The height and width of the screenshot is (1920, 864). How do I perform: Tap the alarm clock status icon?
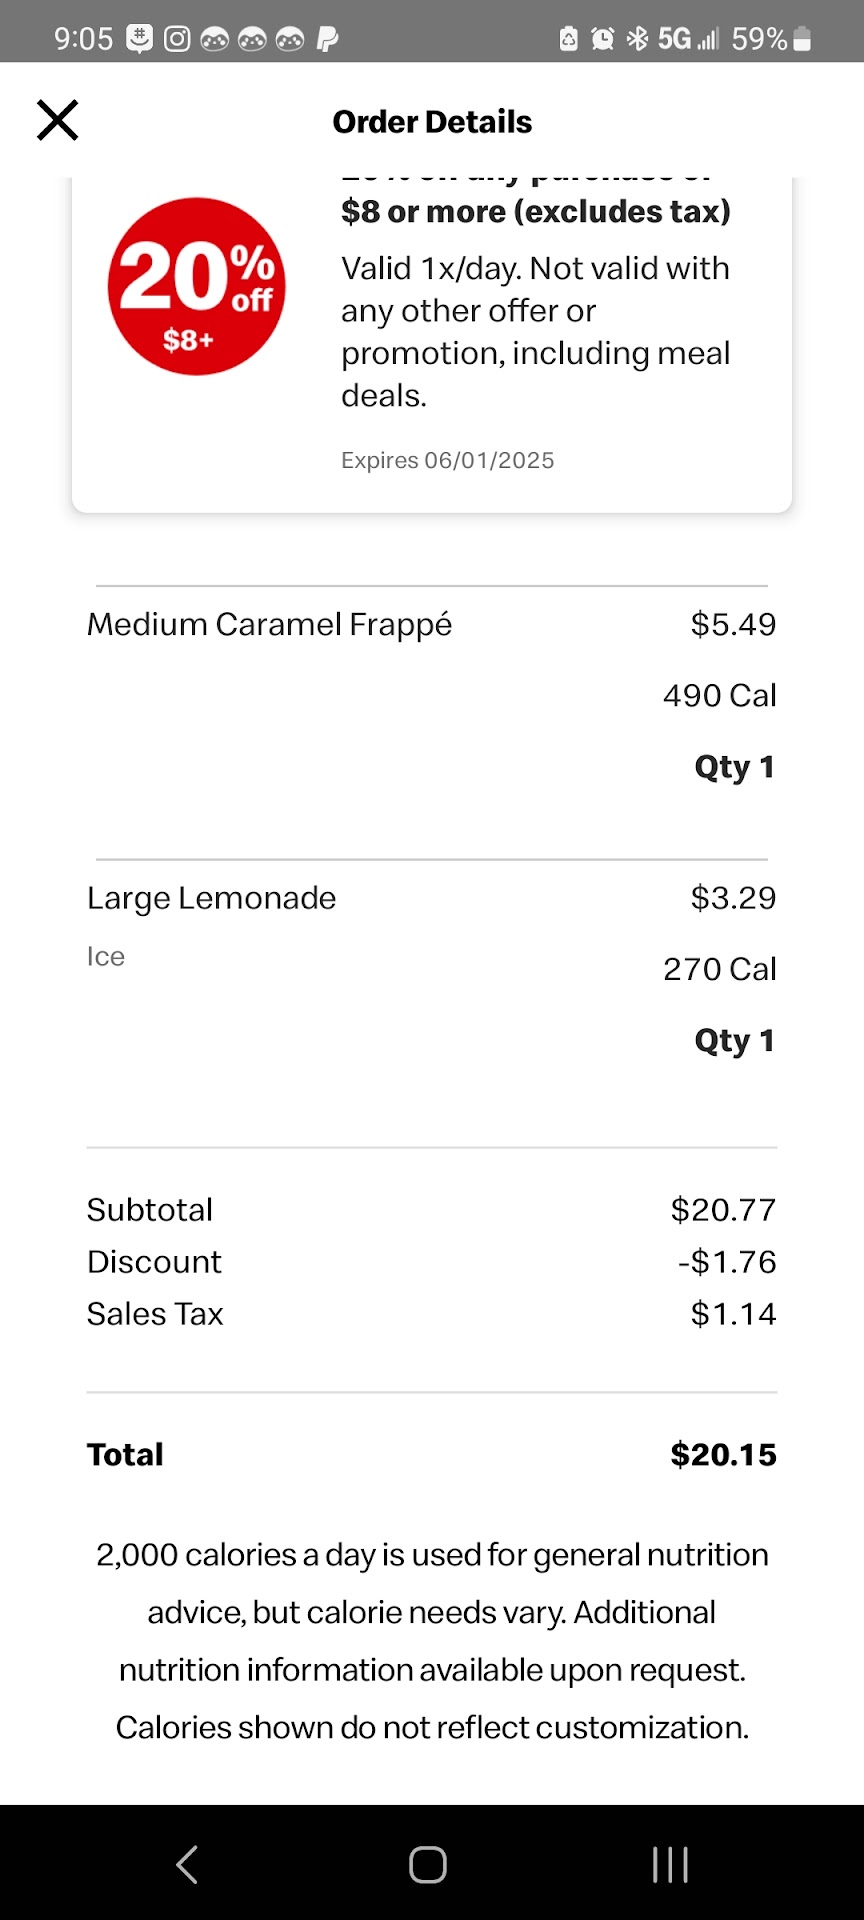click(602, 39)
